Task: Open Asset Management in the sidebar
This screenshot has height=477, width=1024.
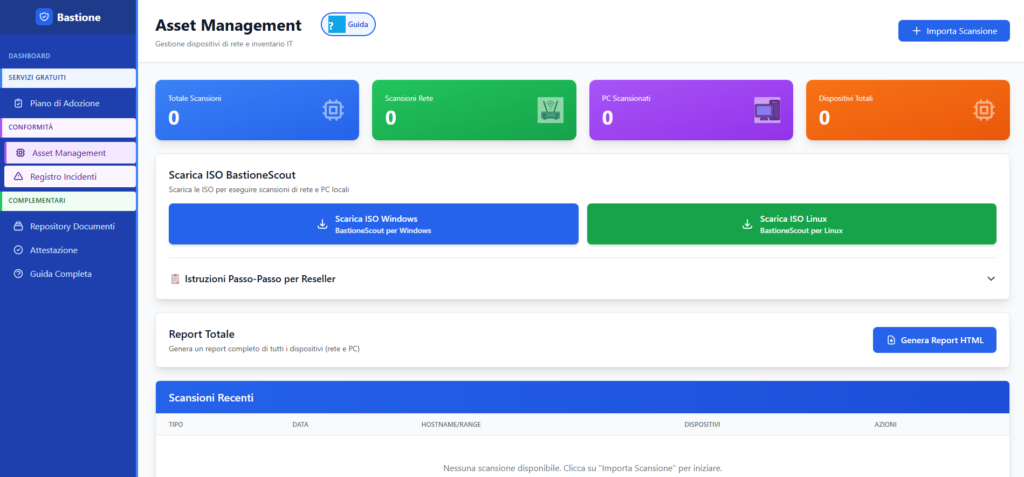Action: 68,153
